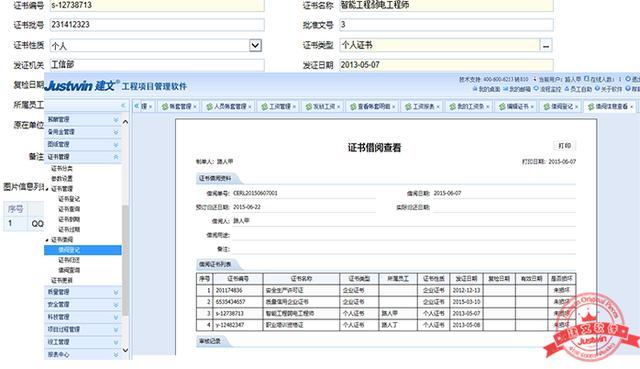640x369 pixels.
Task: Select 证书归还 in sidebar tree
Action: (x=69, y=260)
